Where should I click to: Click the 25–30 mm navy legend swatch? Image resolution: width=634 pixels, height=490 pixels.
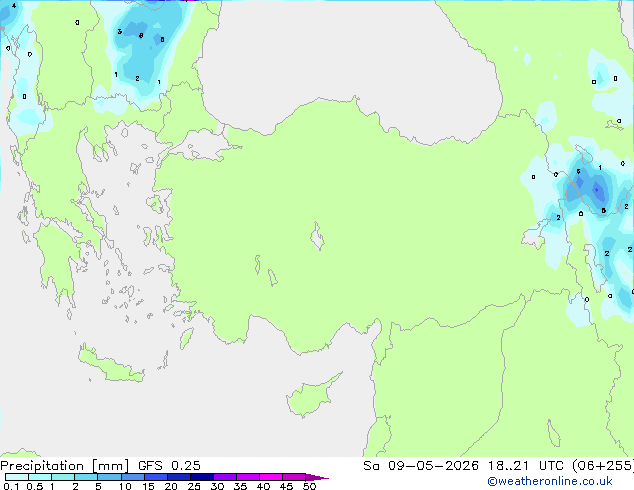(x=202, y=477)
